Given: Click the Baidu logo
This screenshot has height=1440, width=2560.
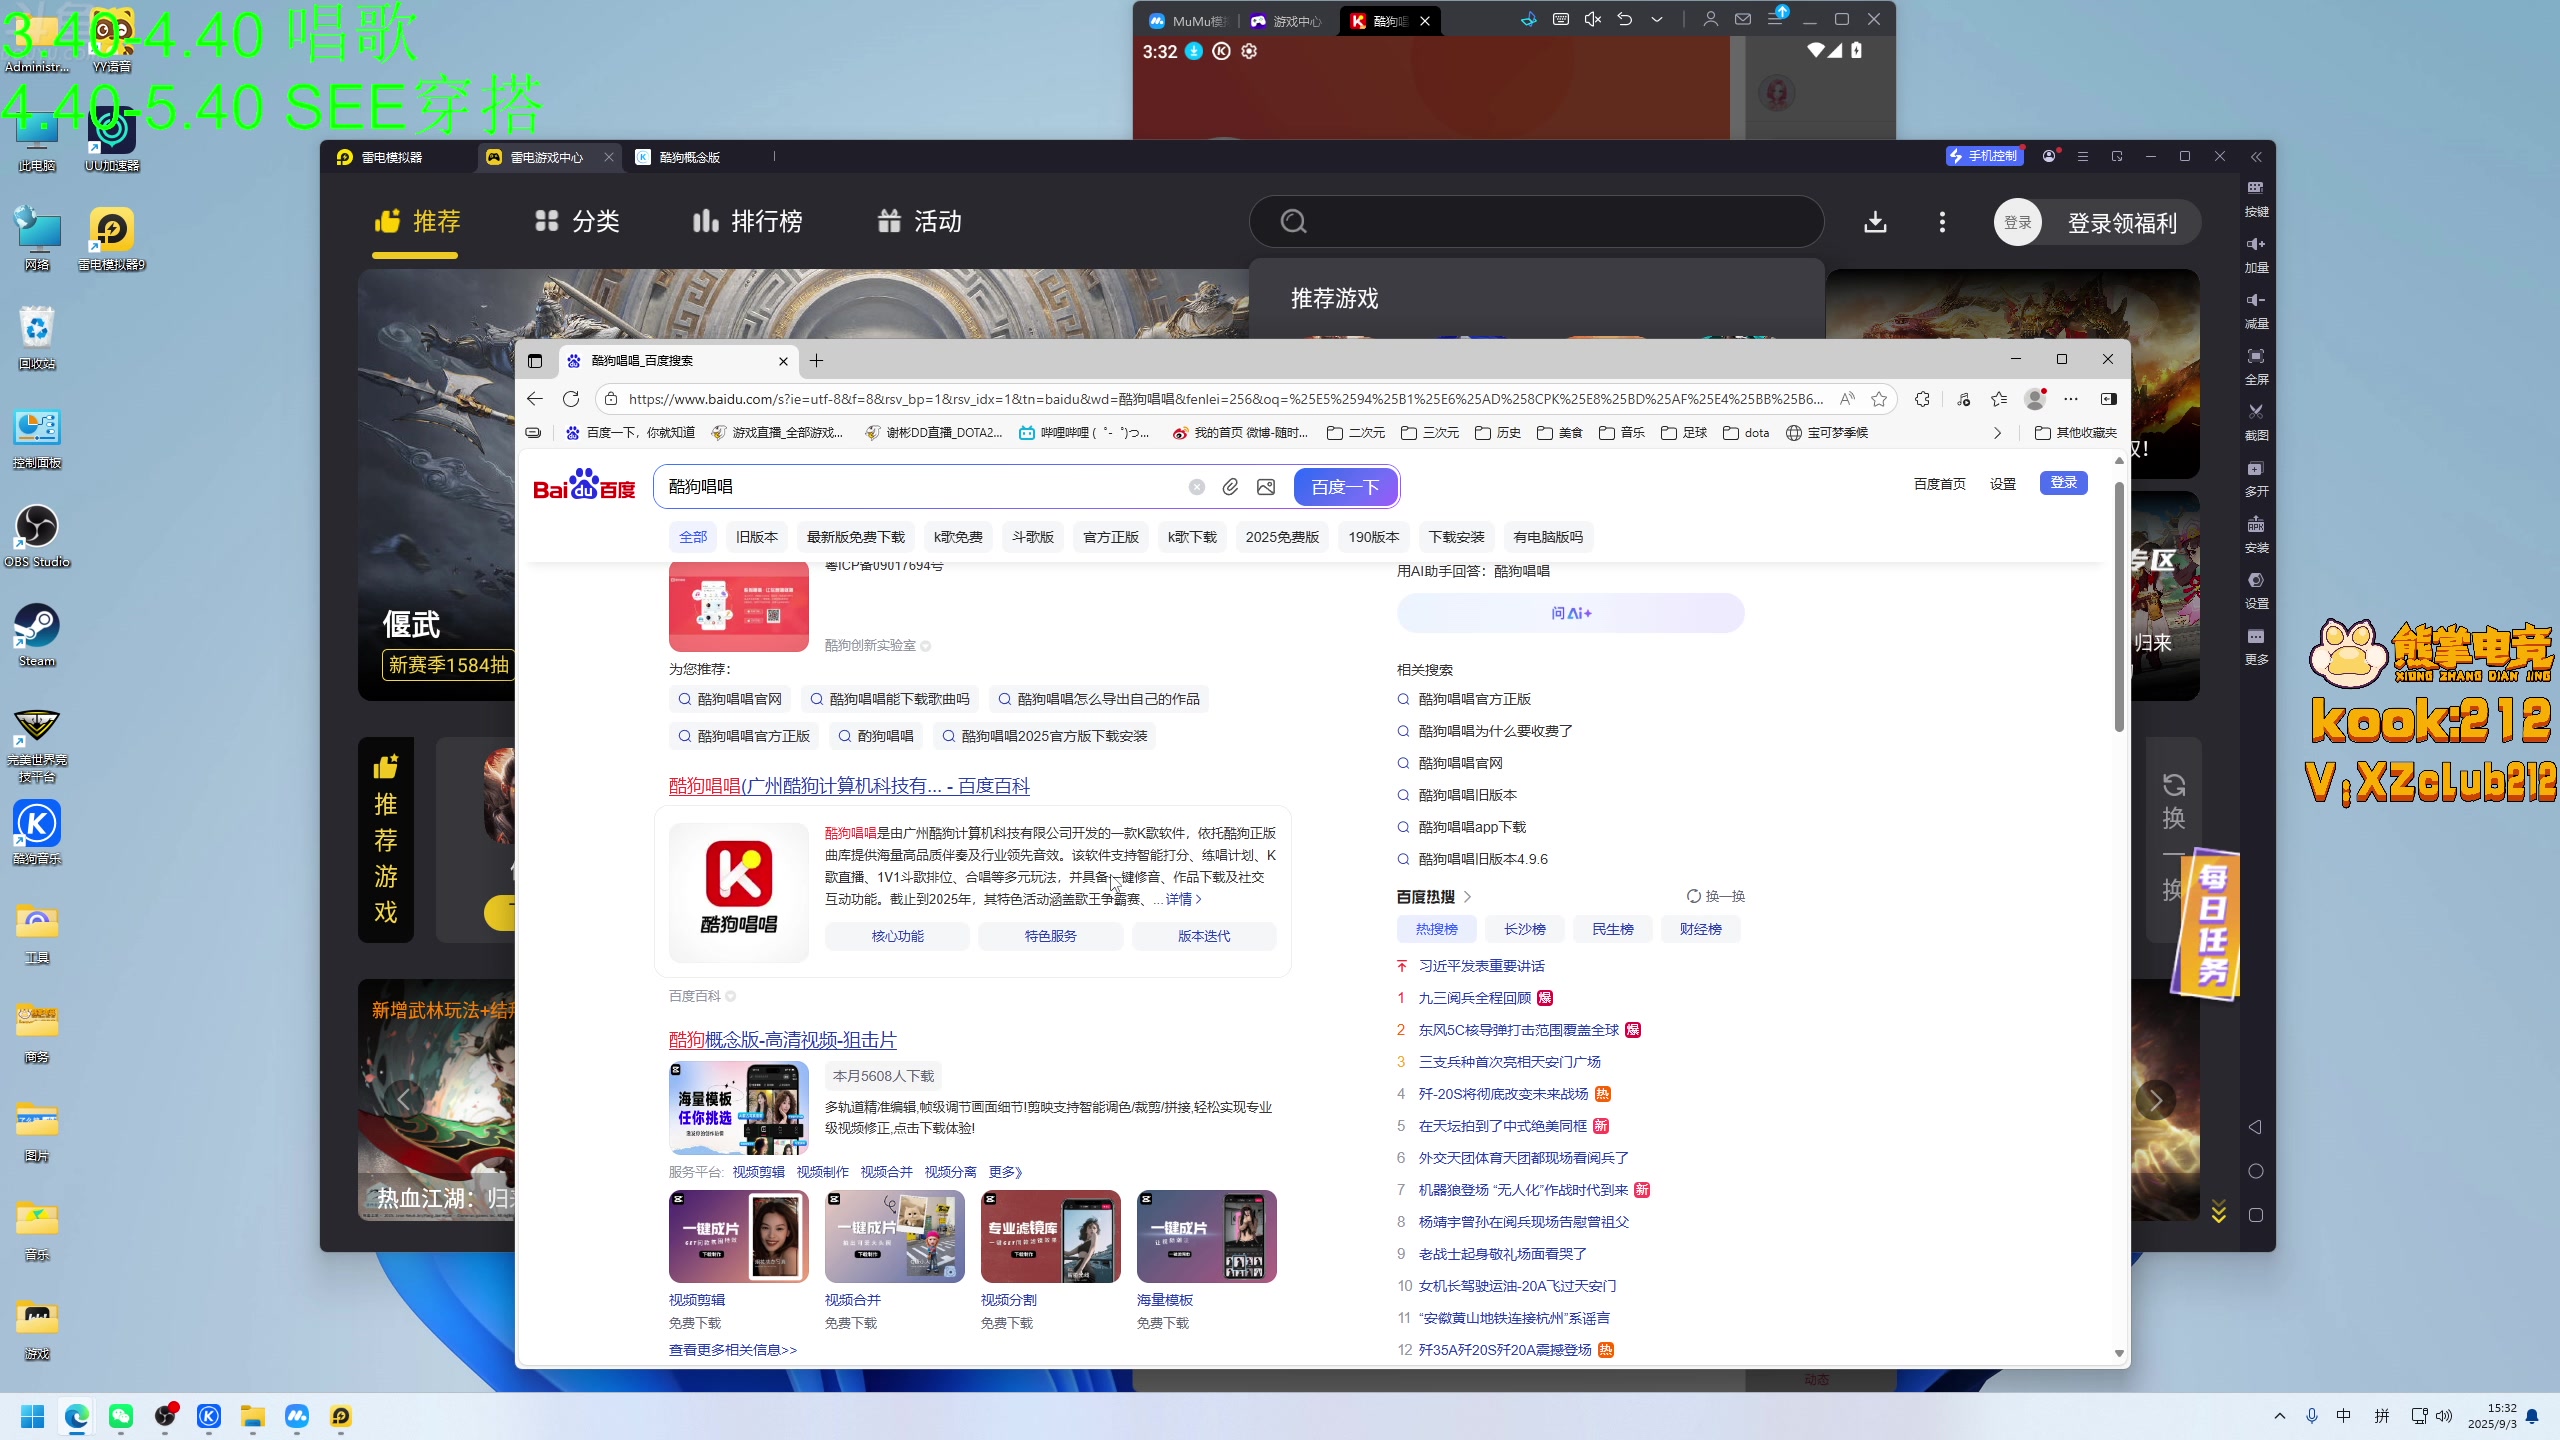Looking at the screenshot, I should (584, 485).
